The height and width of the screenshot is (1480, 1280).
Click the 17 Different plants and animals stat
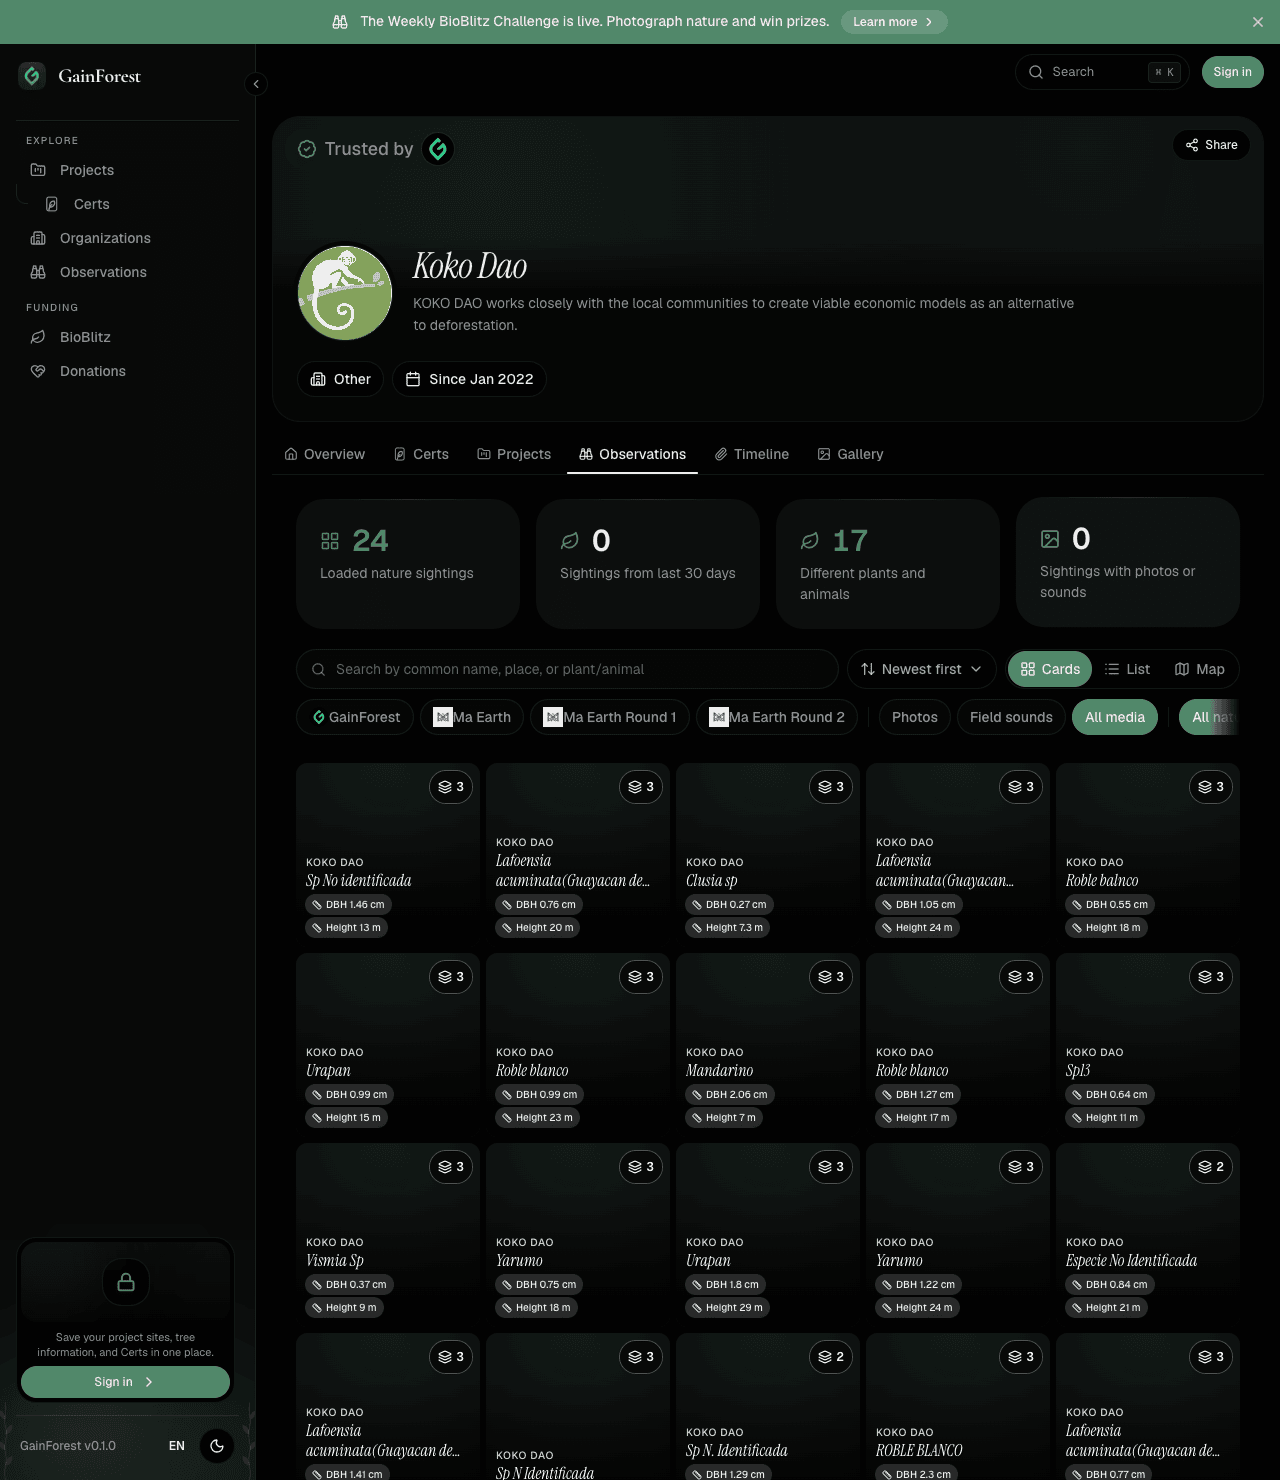[888, 564]
